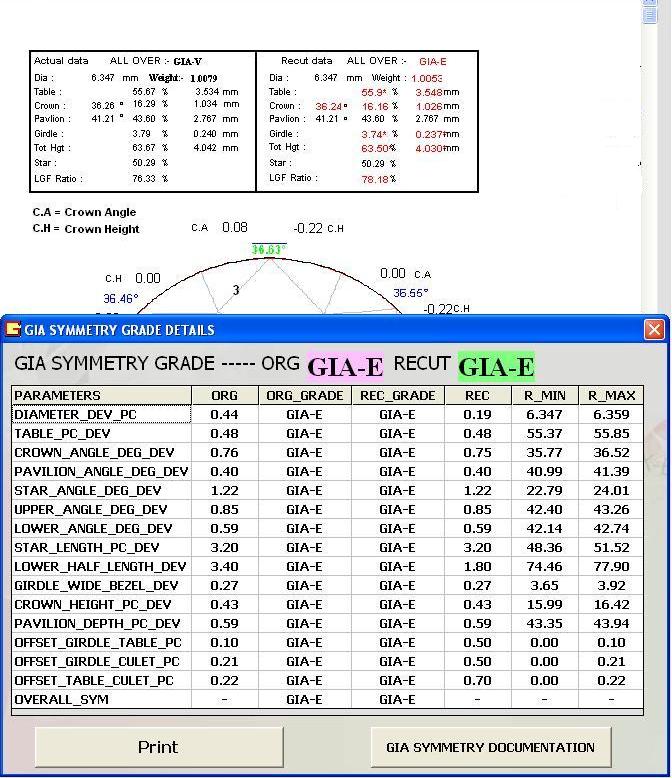672x778 pixels.
Task: Click the REC column header
Action: point(477,395)
